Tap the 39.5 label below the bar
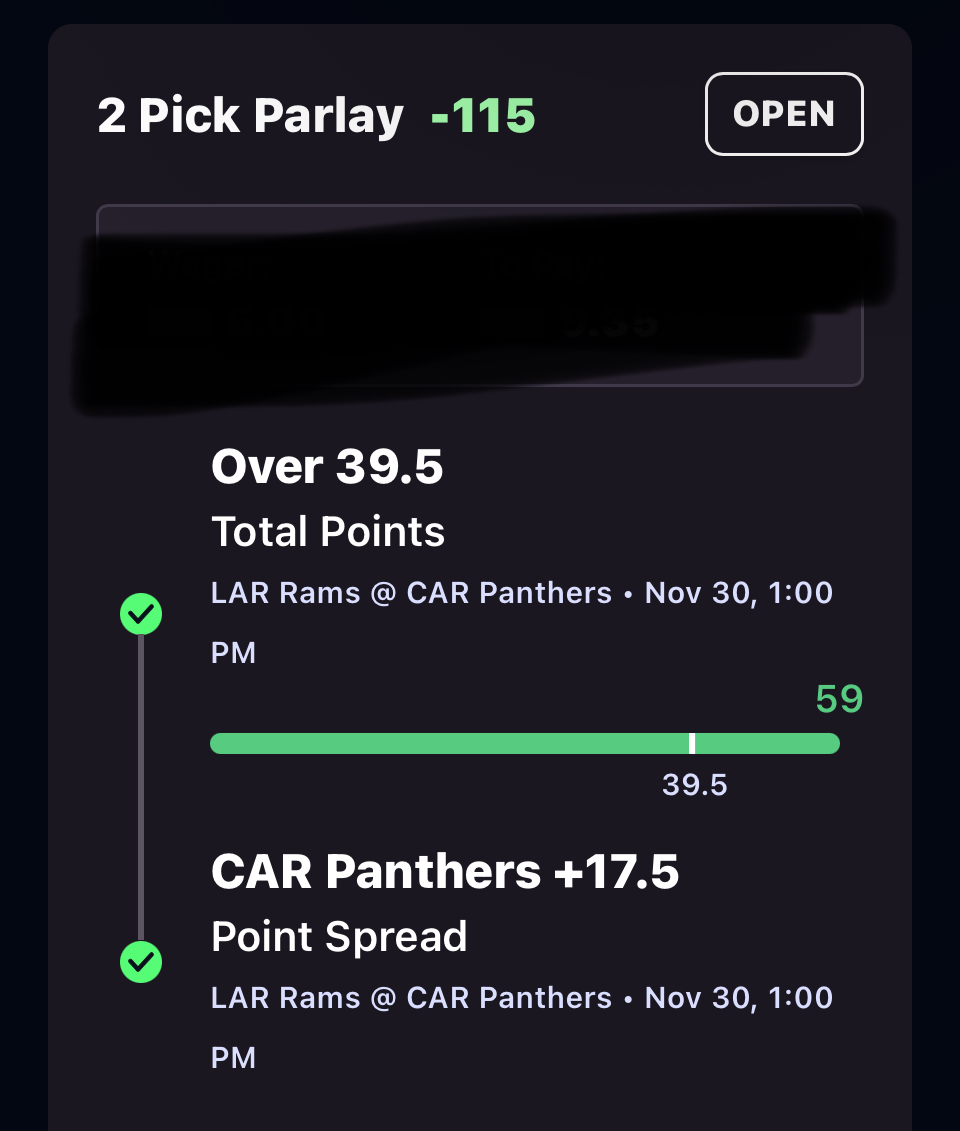960x1131 pixels. [695, 785]
